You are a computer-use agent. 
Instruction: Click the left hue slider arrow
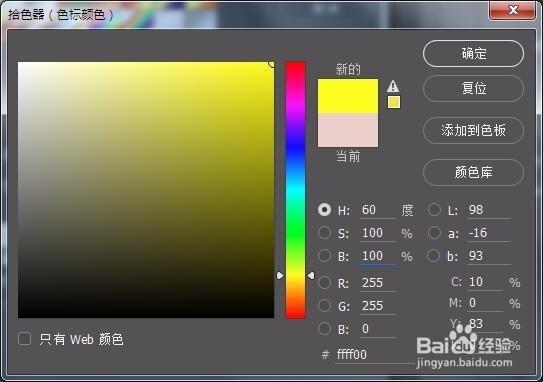(x=280, y=275)
